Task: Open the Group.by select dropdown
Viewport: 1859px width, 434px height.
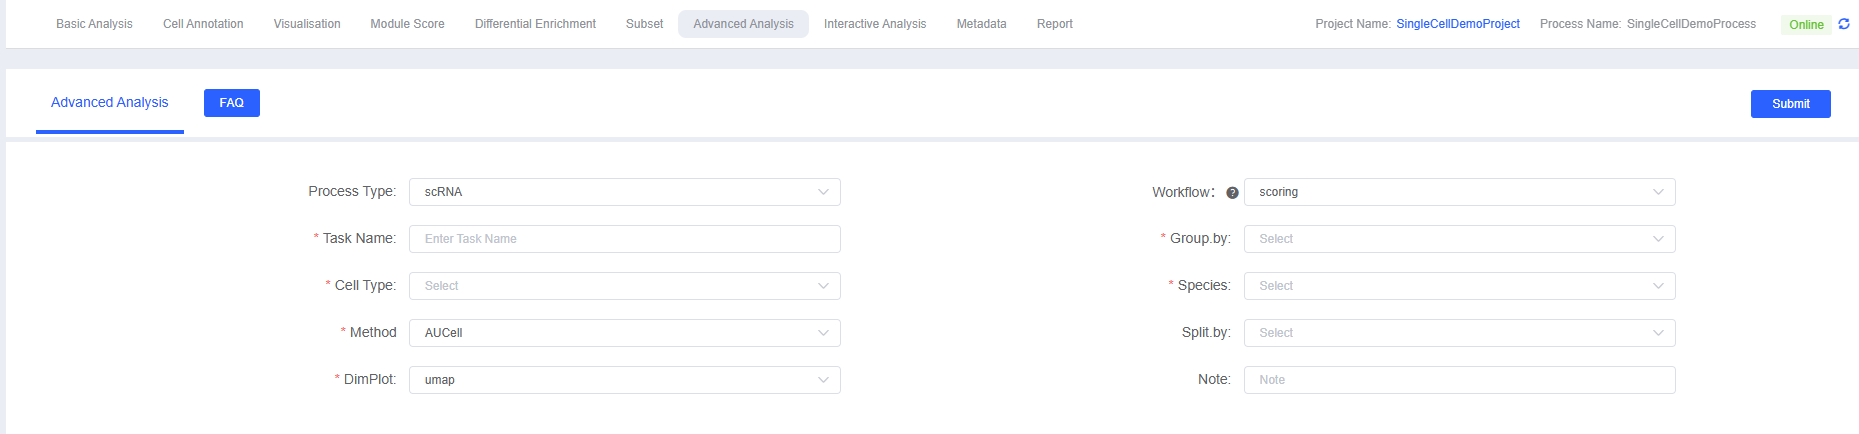Action: click(x=1459, y=239)
